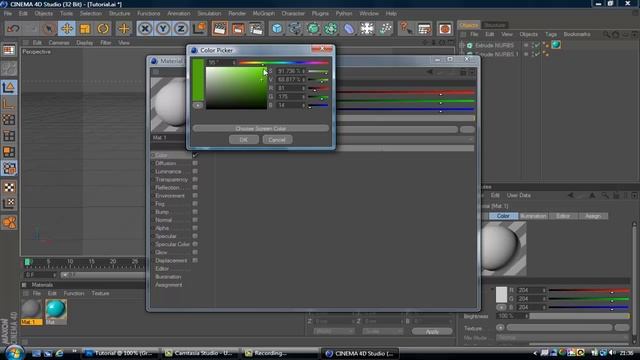Select the Points mode sidebar icon
The image size is (640, 360).
click(9, 120)
